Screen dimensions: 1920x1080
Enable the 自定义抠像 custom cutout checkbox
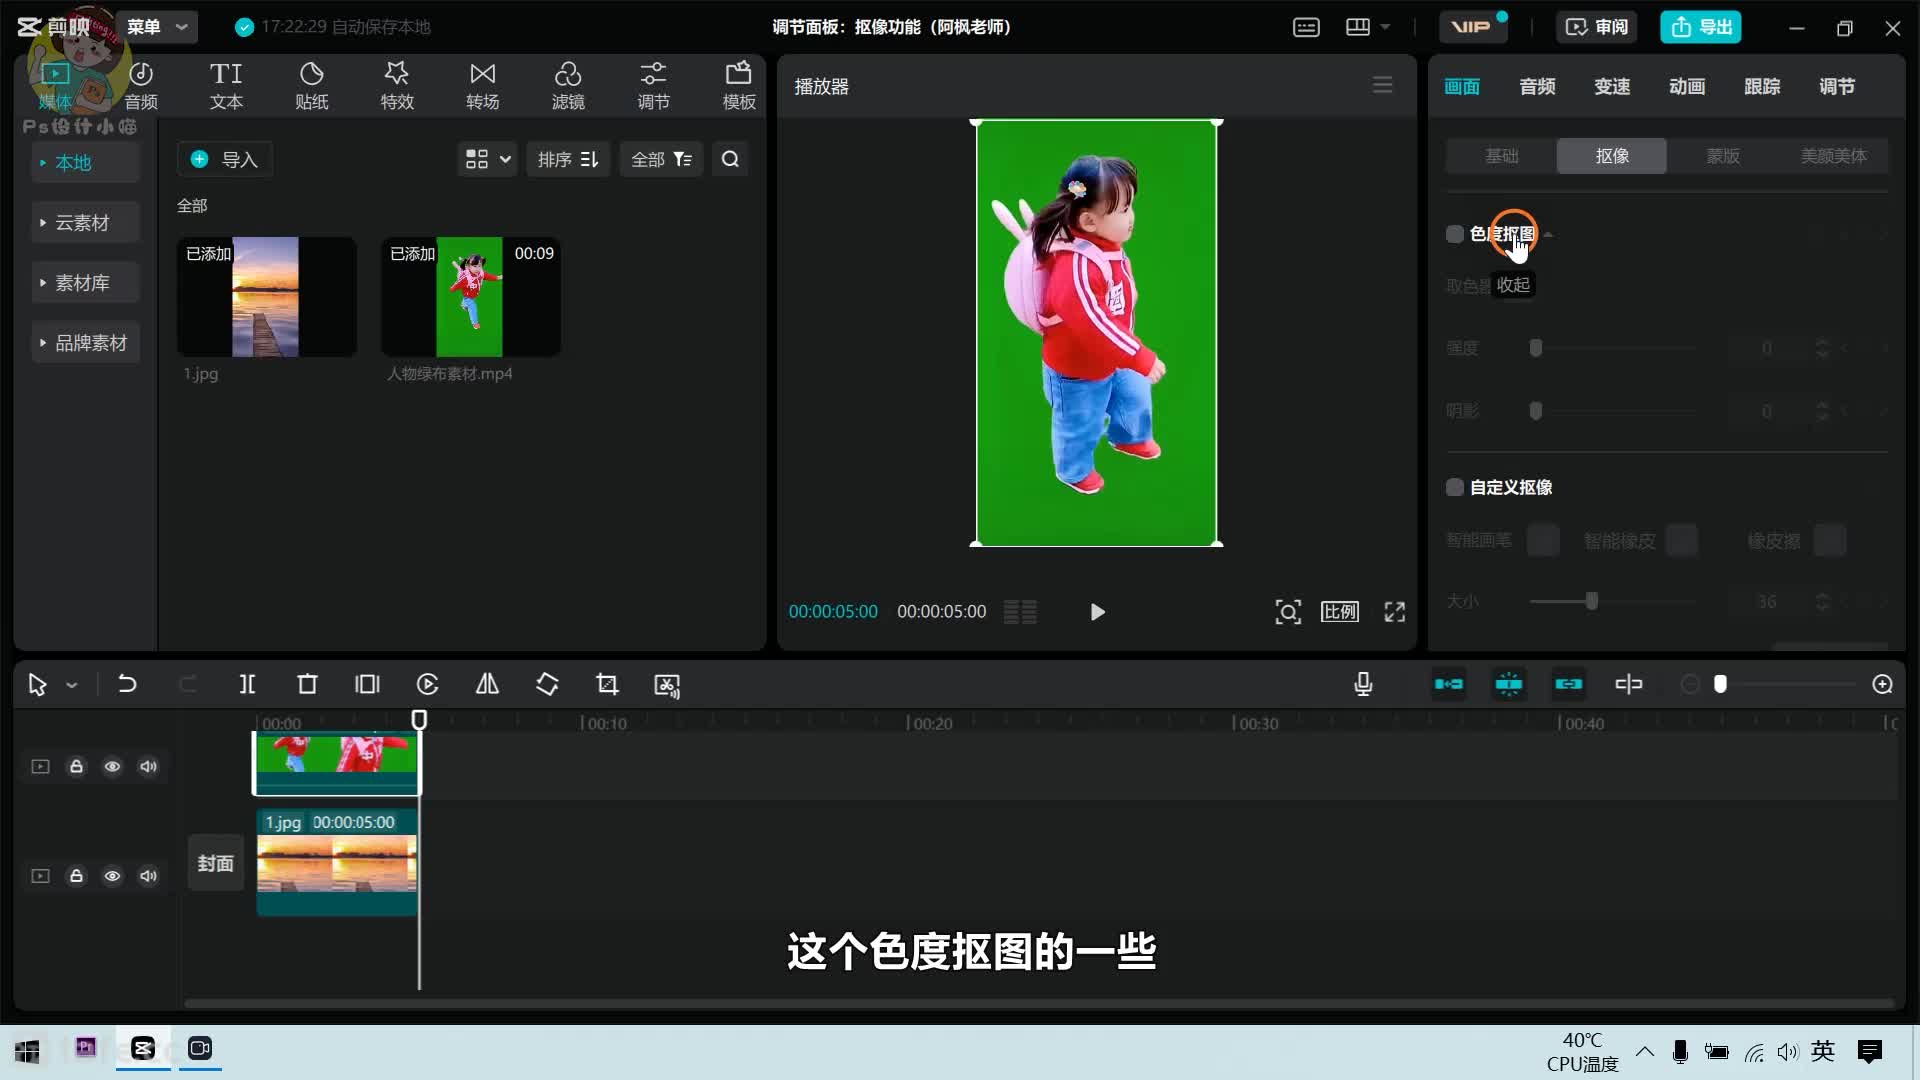(1455, 487)
